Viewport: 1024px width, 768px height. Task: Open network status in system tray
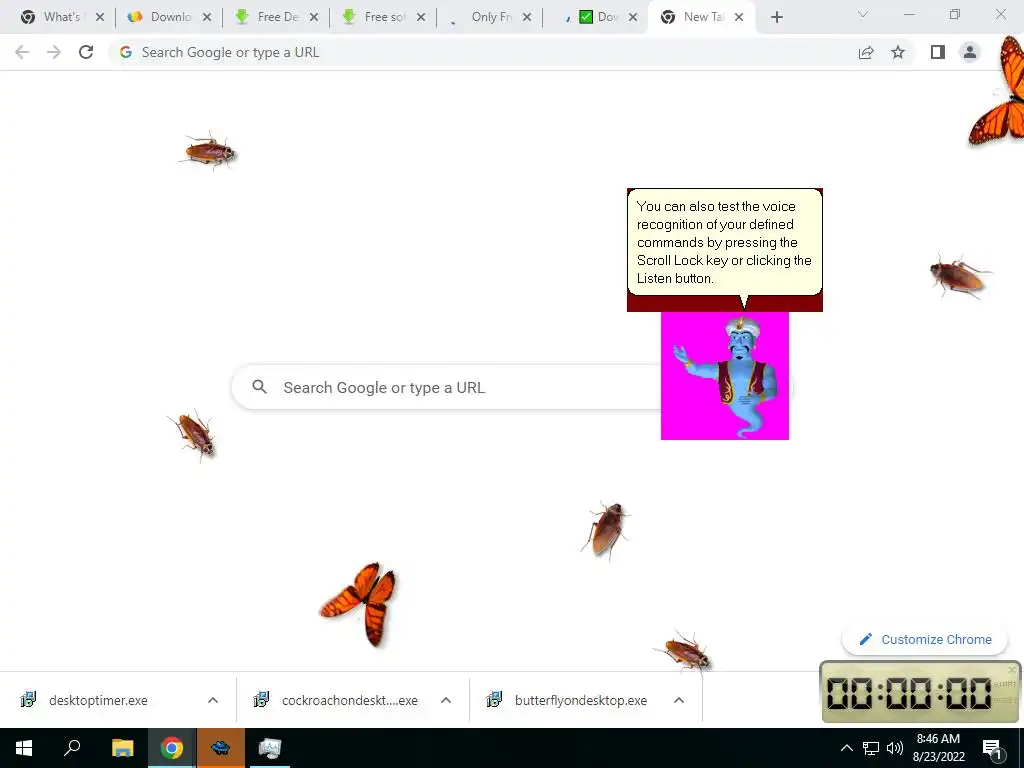[x=871, y=748]
